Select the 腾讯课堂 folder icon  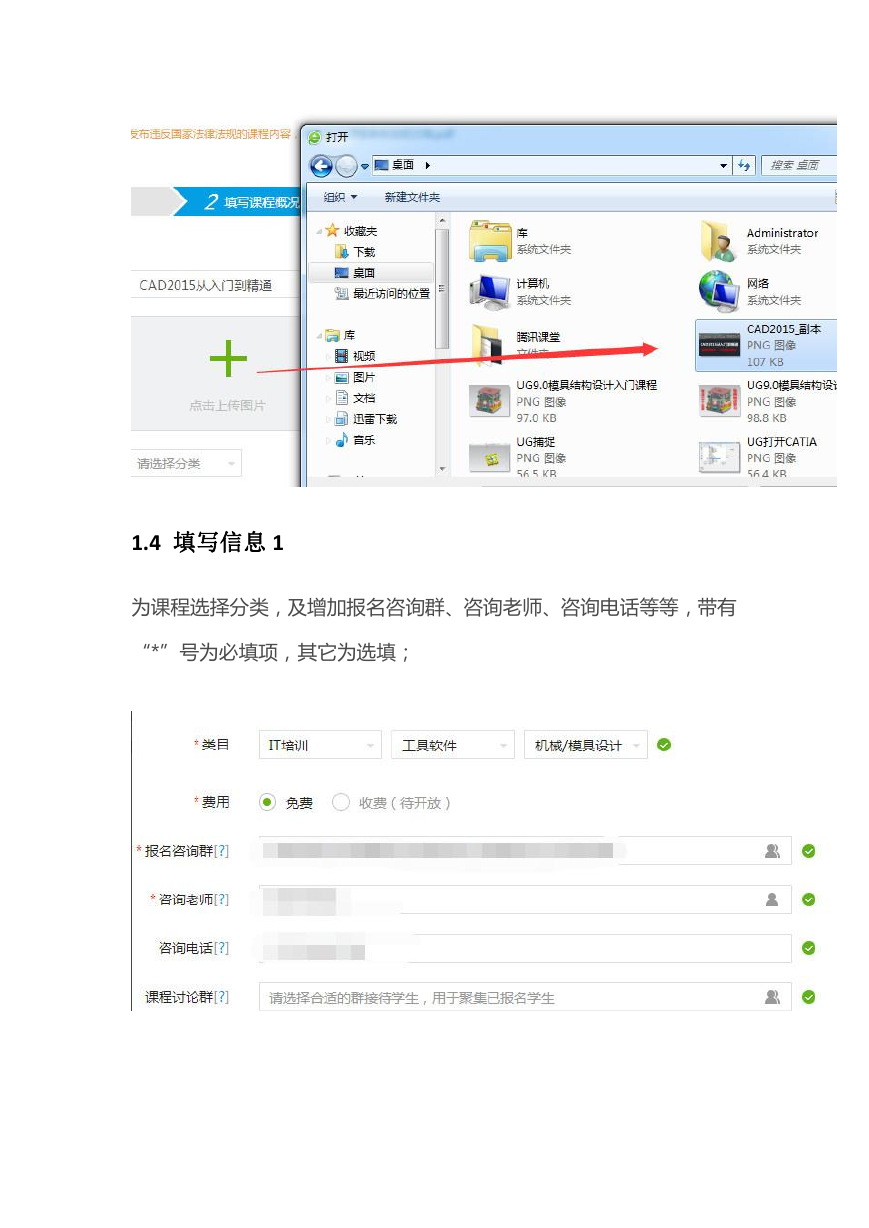point(490,344)
